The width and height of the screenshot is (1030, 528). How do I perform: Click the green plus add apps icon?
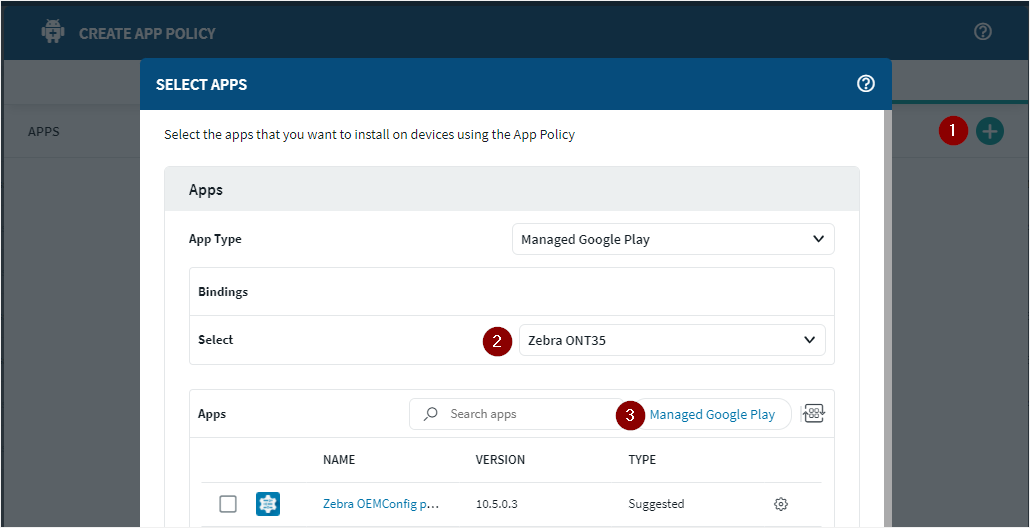coord(989,130)
